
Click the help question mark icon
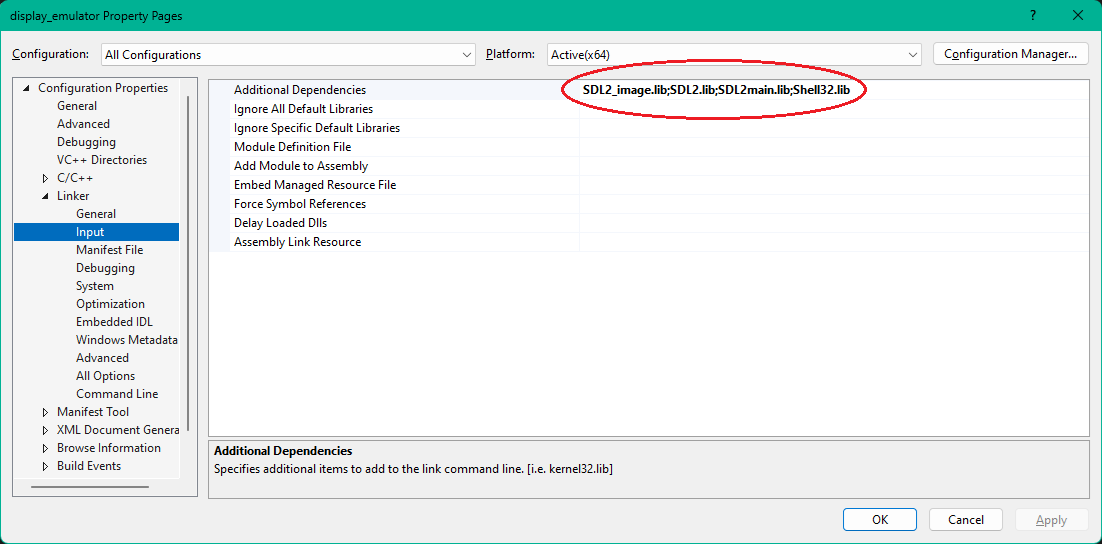tap(1031, 16)
